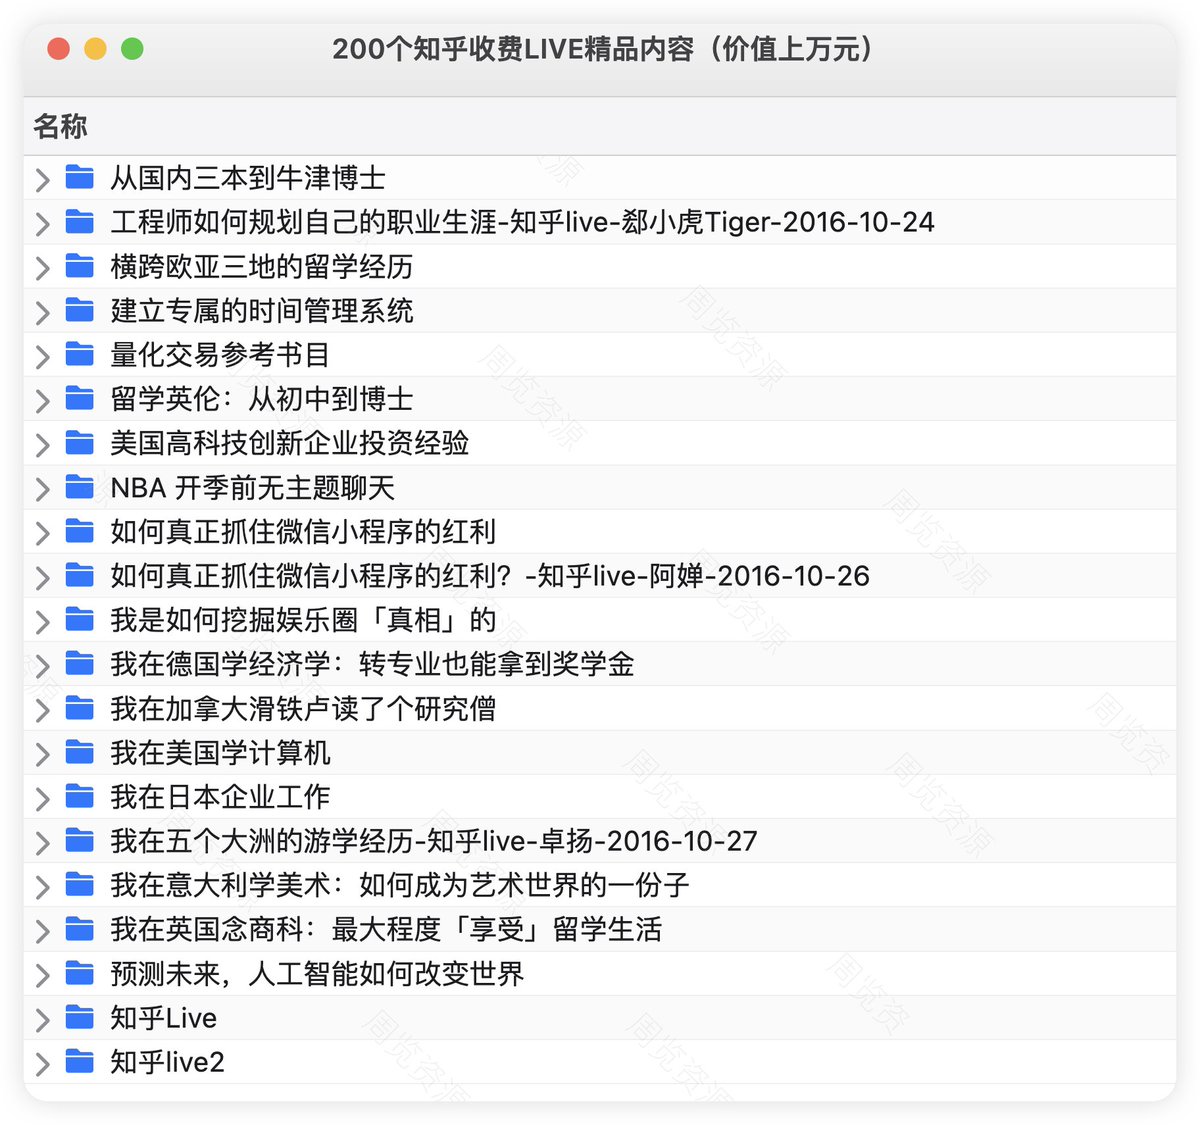Select 我在五个大洲的游学经历-知乎live-卓扬-2016-10-27 name

434,841
